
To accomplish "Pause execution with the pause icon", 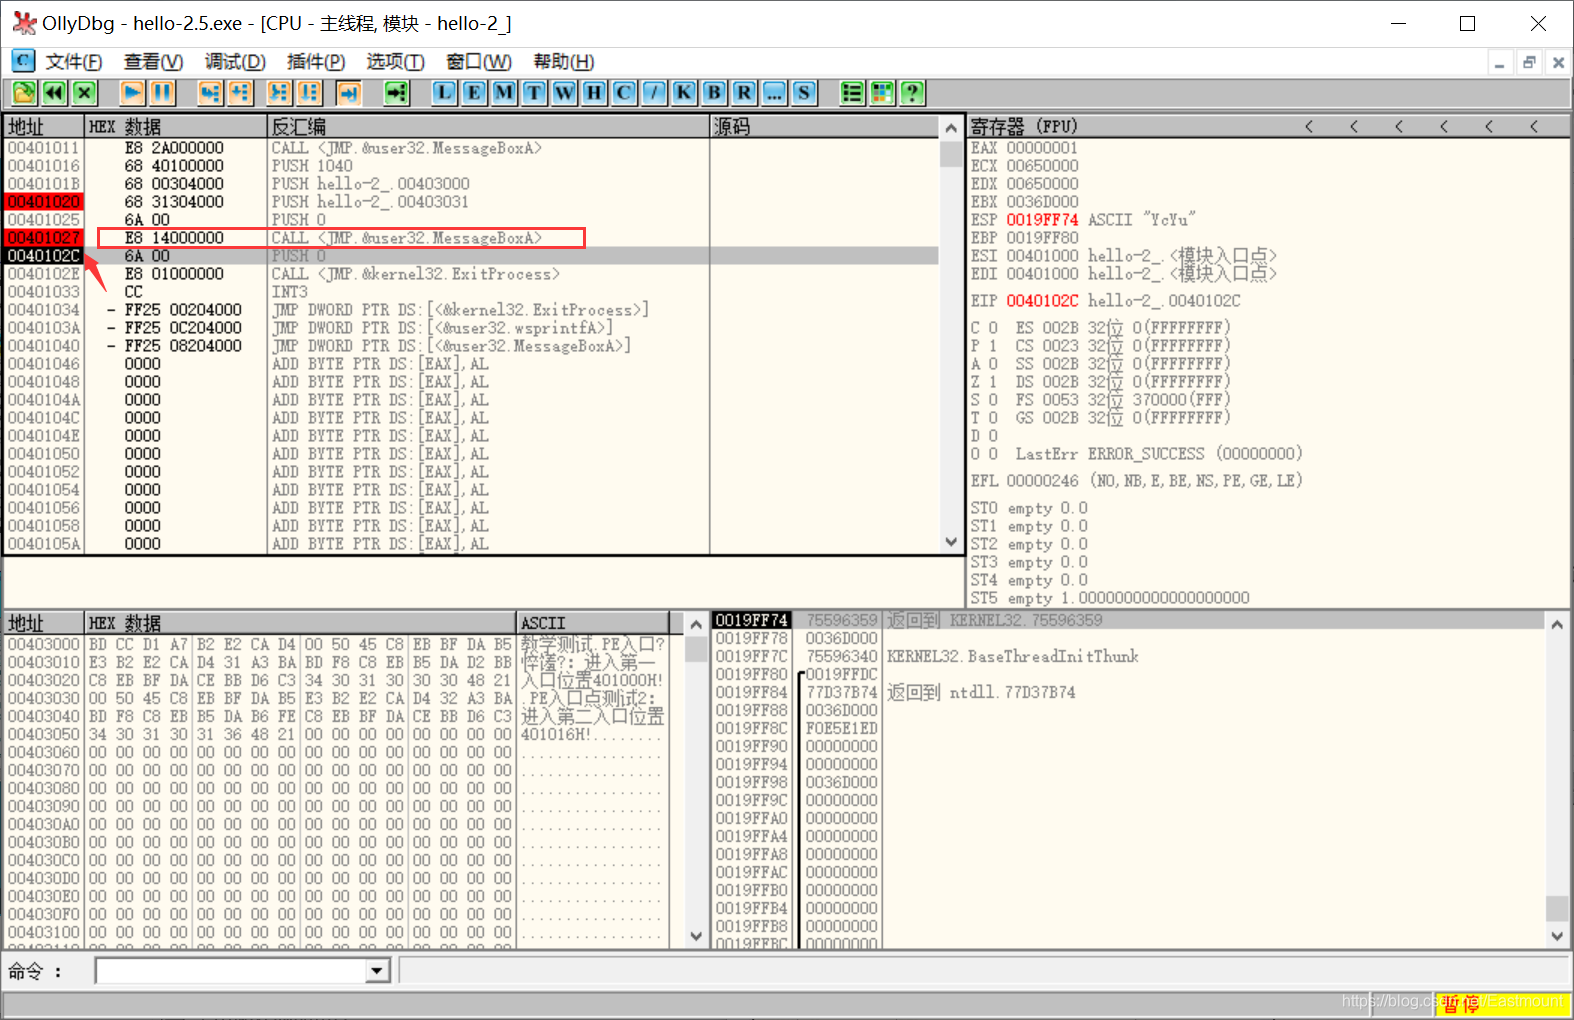I will 162,93.
